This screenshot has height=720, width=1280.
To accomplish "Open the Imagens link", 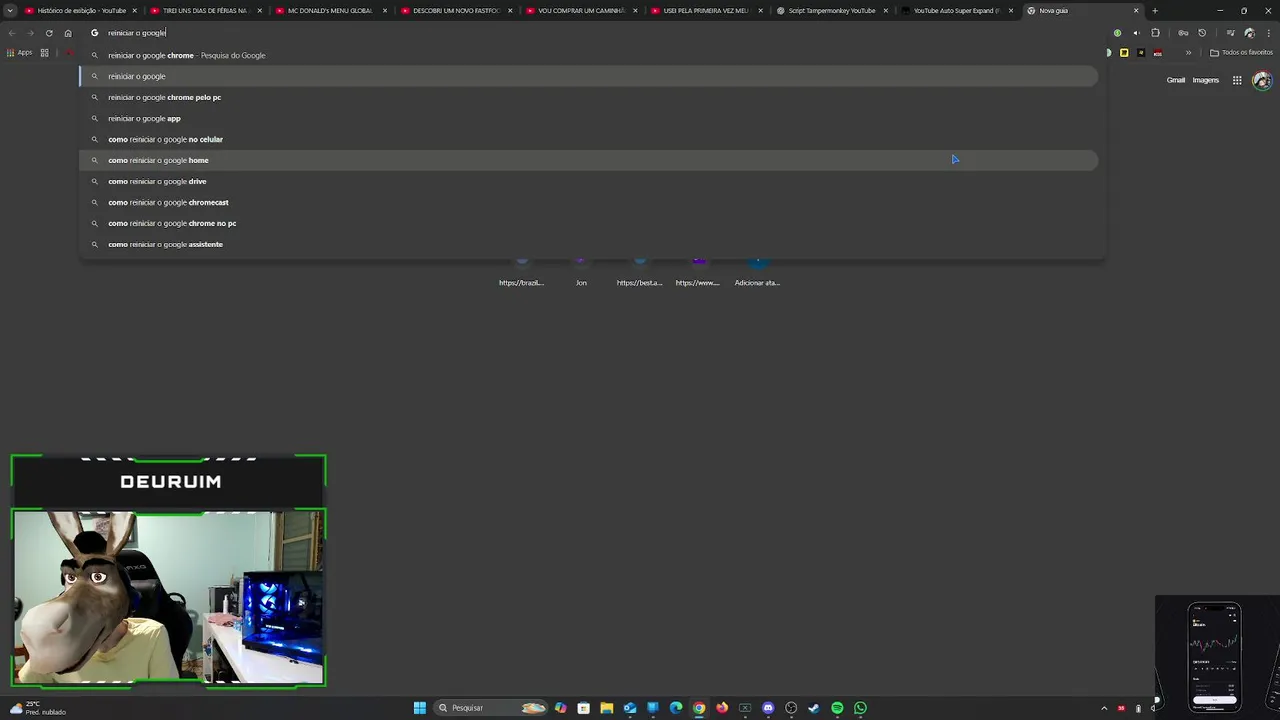I will [1205, 80].
